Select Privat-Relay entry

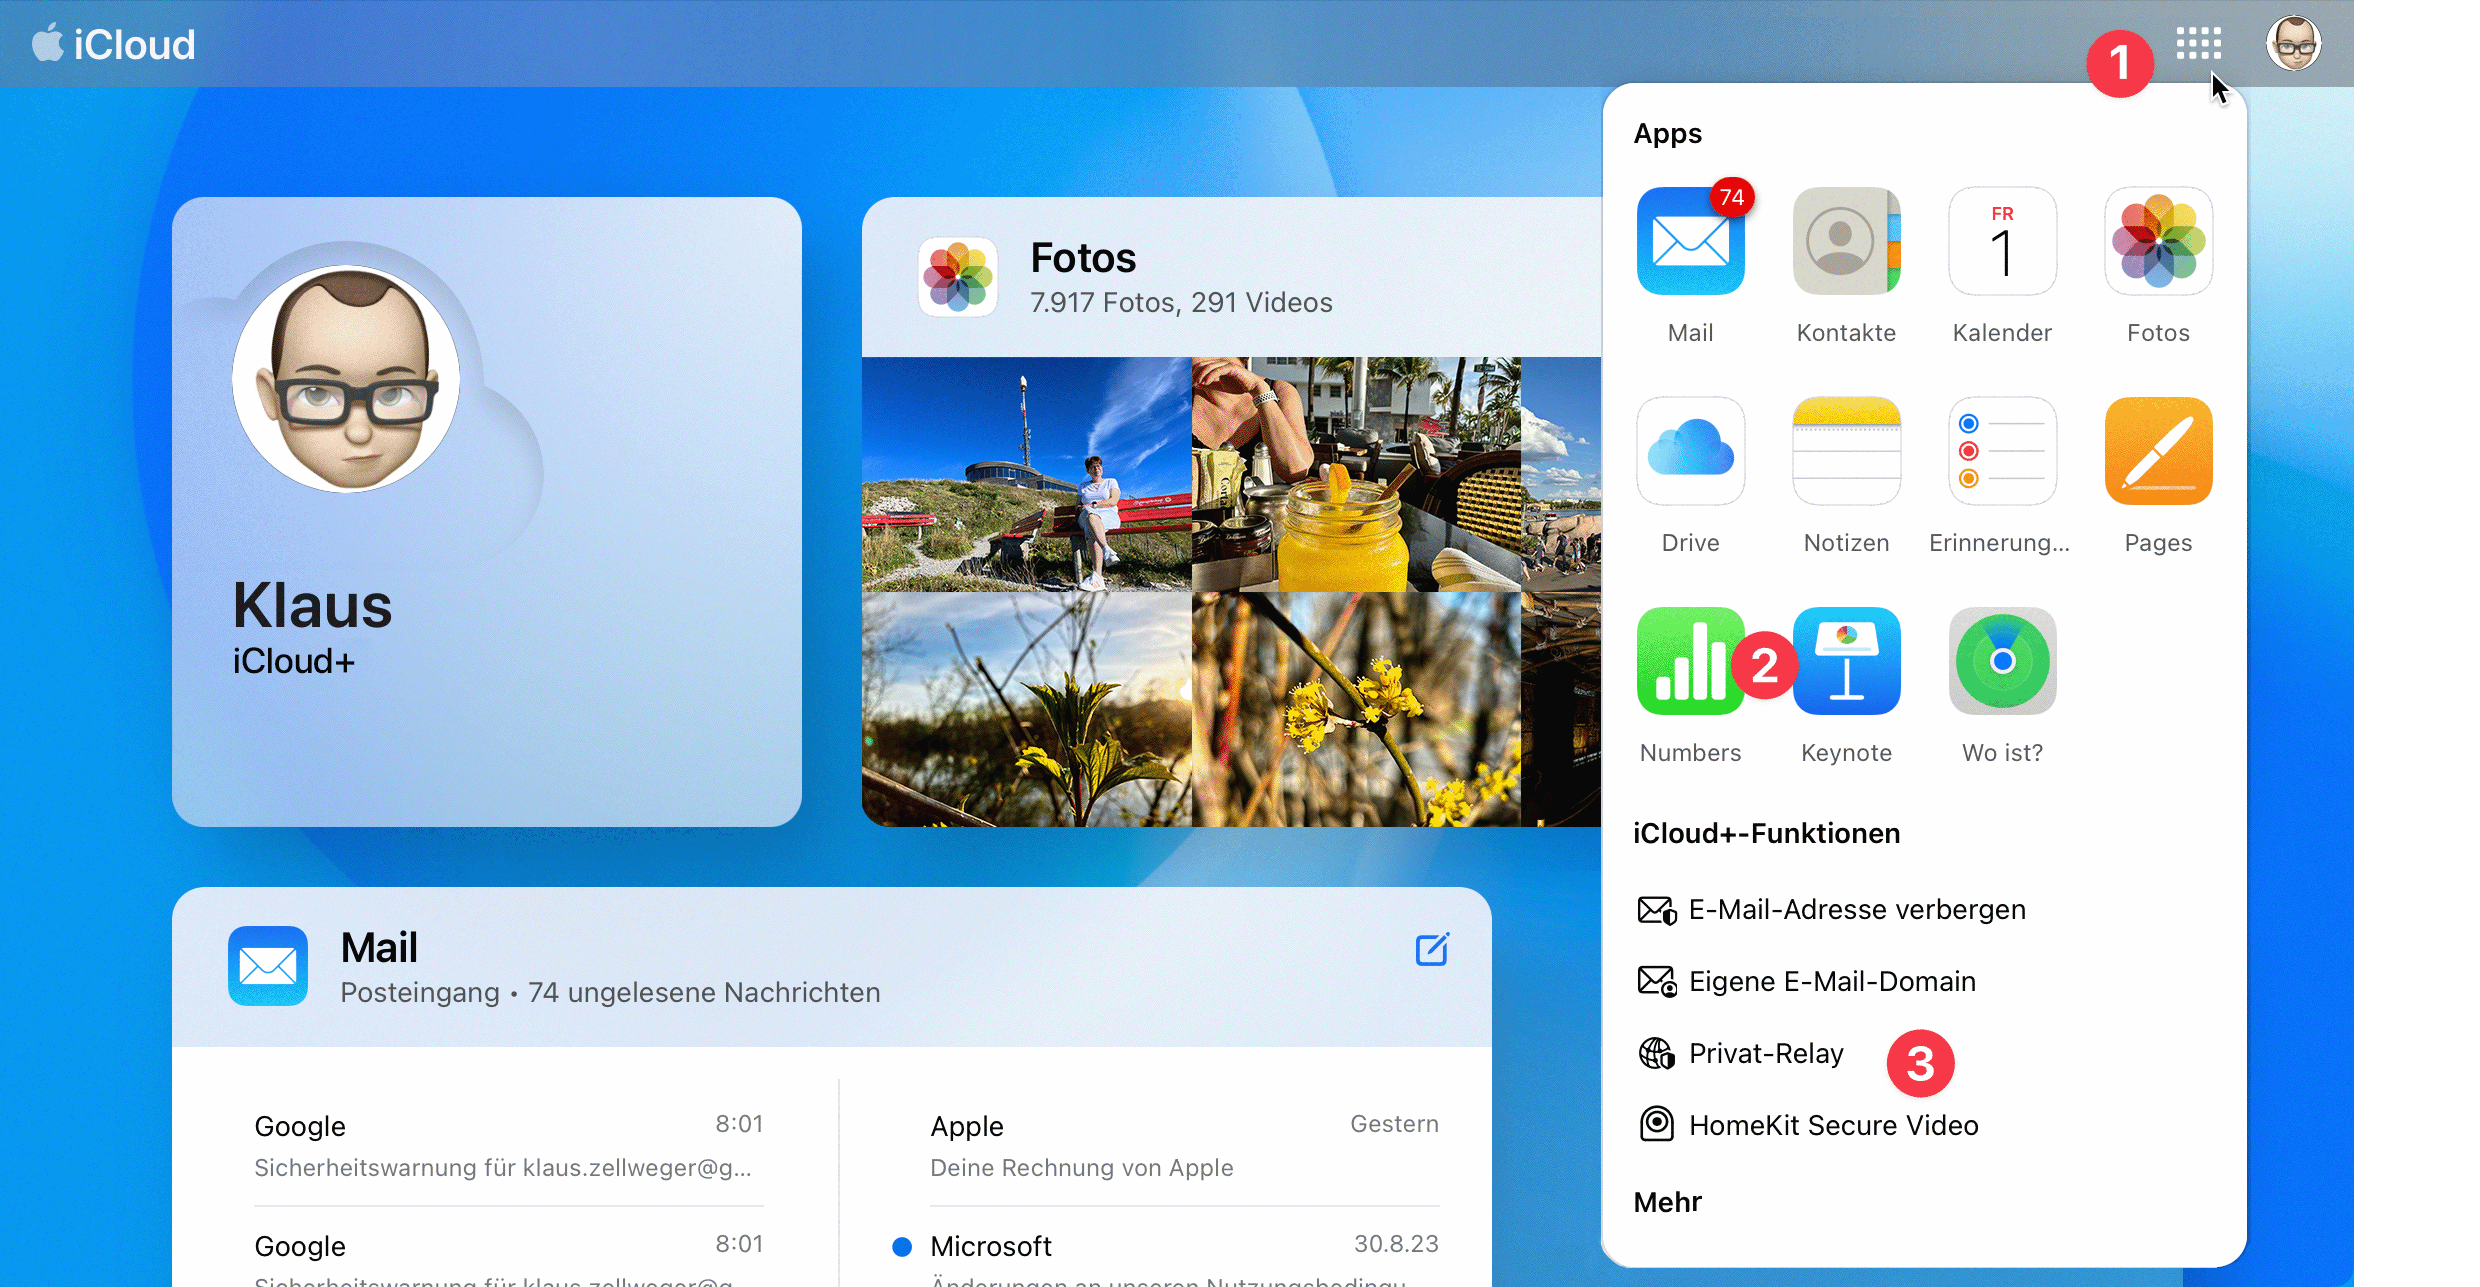coord(1741,1054)
